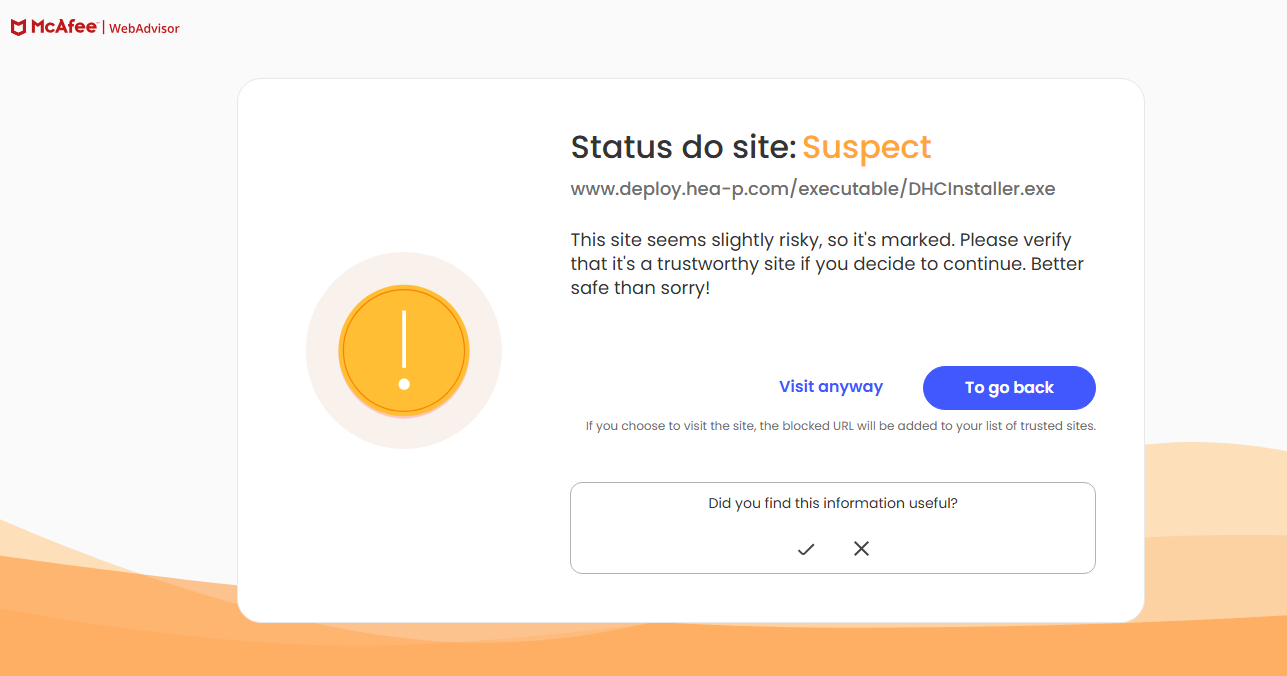Mark the information not useful with the X
This screenshot has width=1287, height=676.
click(x=861, y=548)
